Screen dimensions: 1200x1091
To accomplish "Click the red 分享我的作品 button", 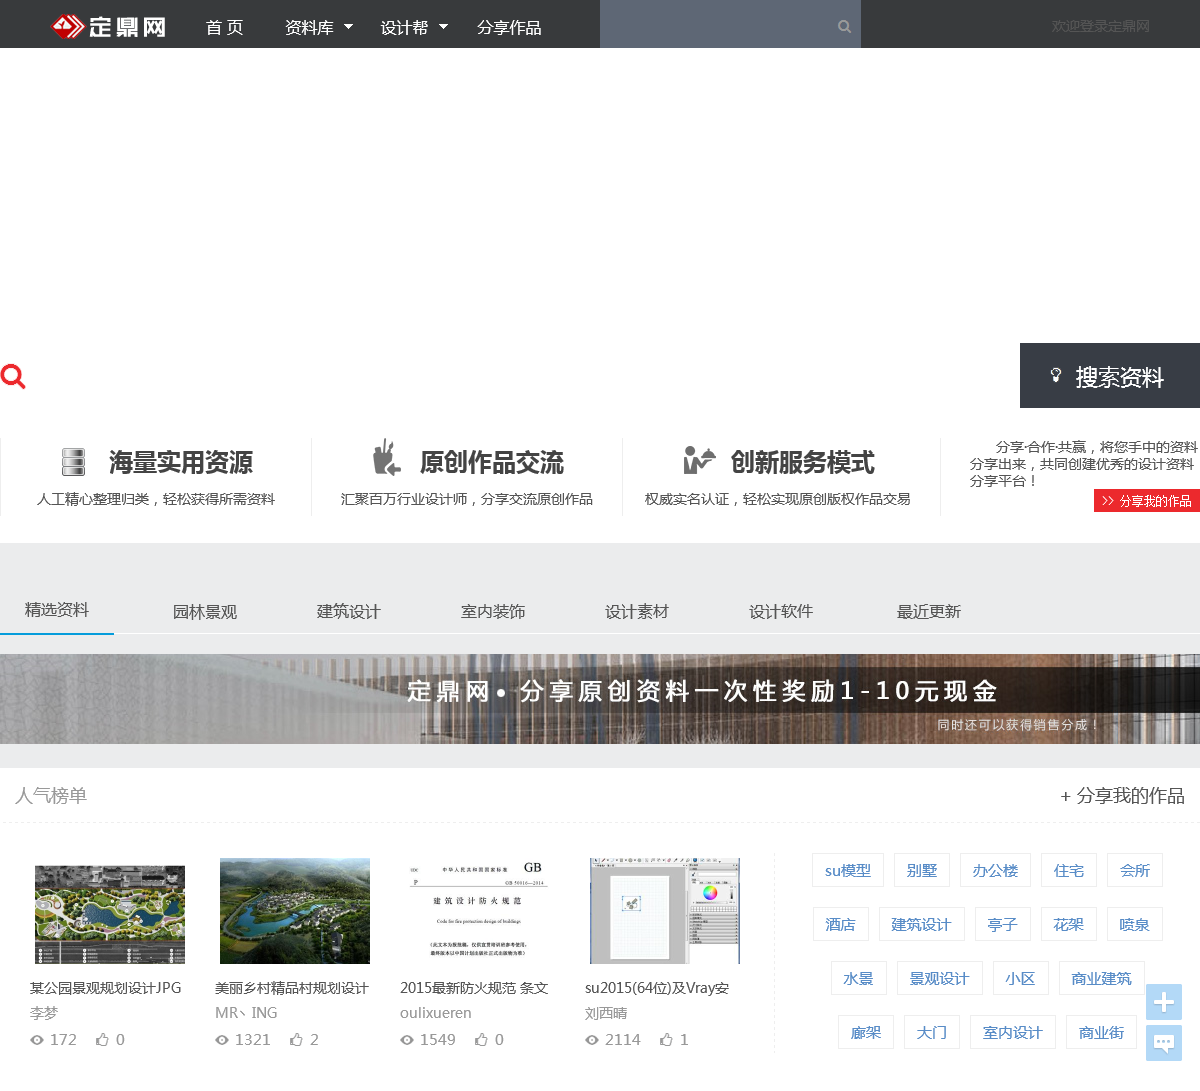I will coord(1147,500).
